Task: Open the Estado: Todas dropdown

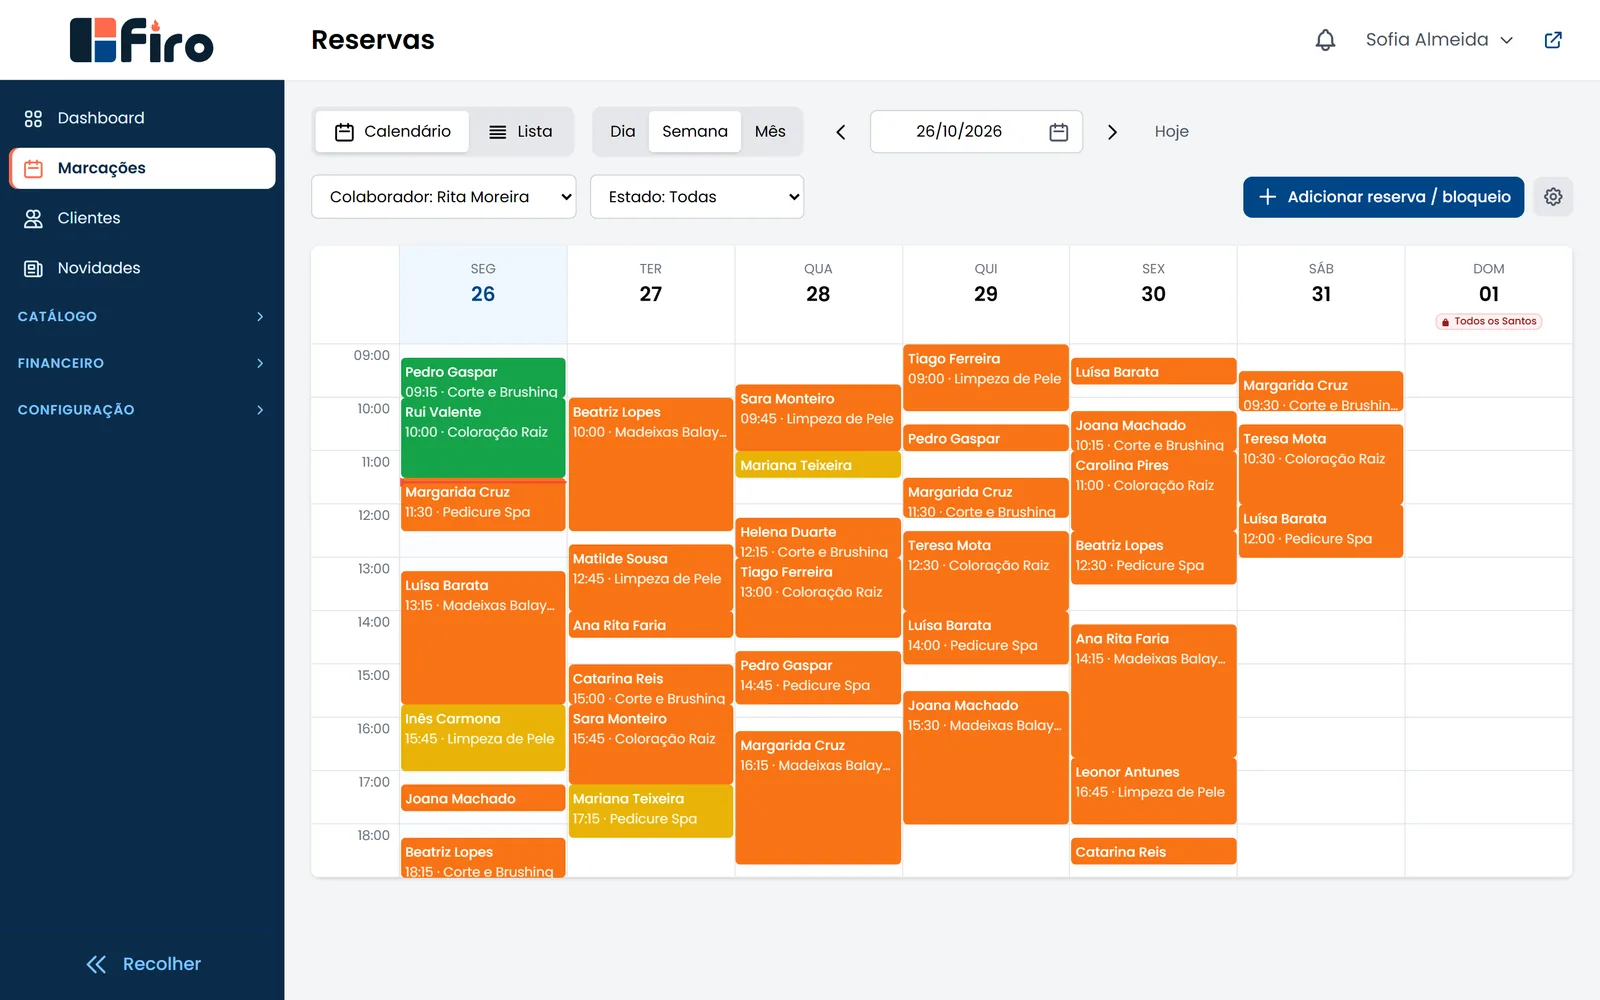Action: point(697,197)
